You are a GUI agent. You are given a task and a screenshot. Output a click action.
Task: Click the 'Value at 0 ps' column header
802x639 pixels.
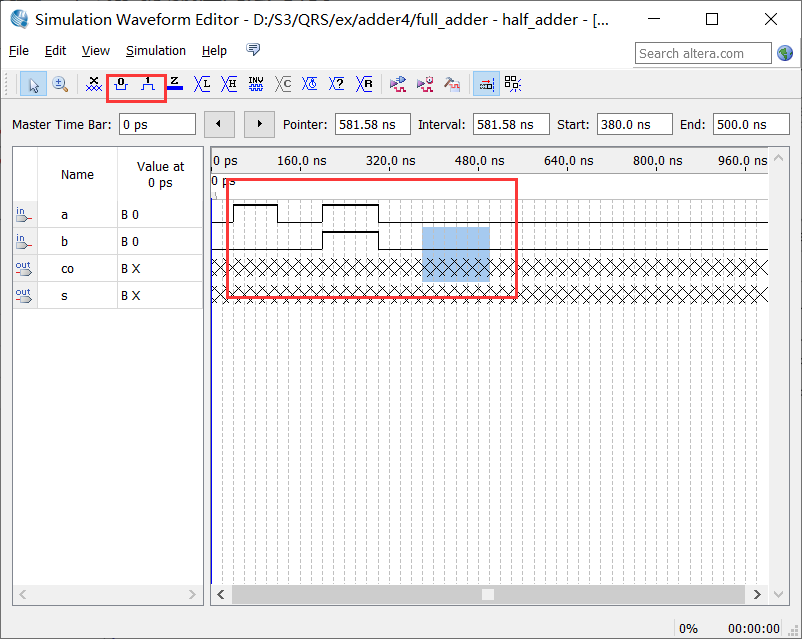tap(160, 174)
